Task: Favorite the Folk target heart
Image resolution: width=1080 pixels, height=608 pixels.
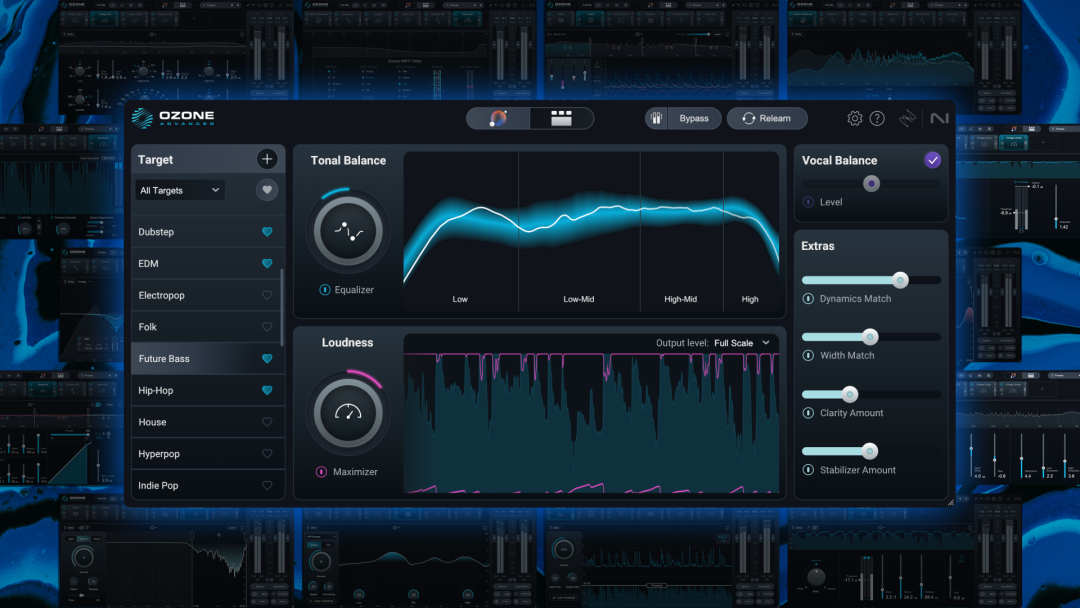Action: (267, 327)
